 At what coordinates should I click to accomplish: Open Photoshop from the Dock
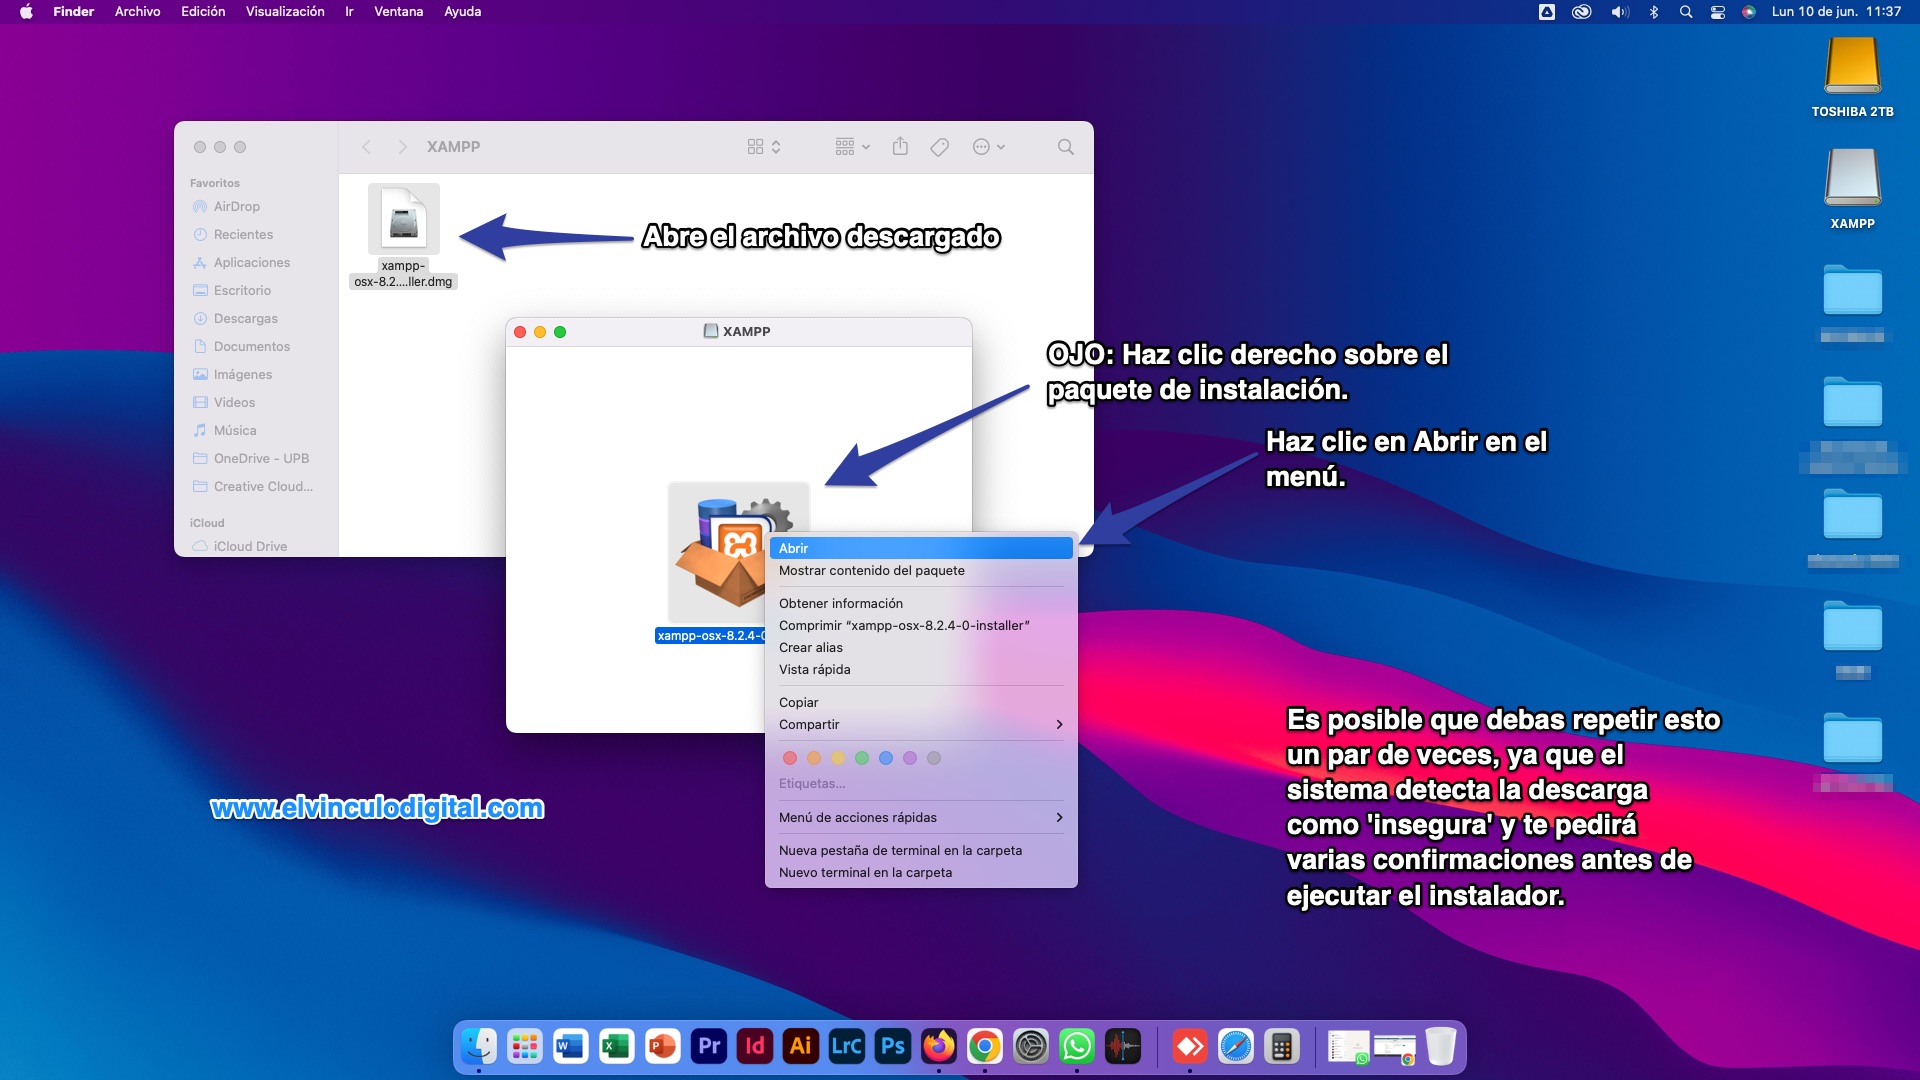pyautogui.click(x=892, y=1046)
